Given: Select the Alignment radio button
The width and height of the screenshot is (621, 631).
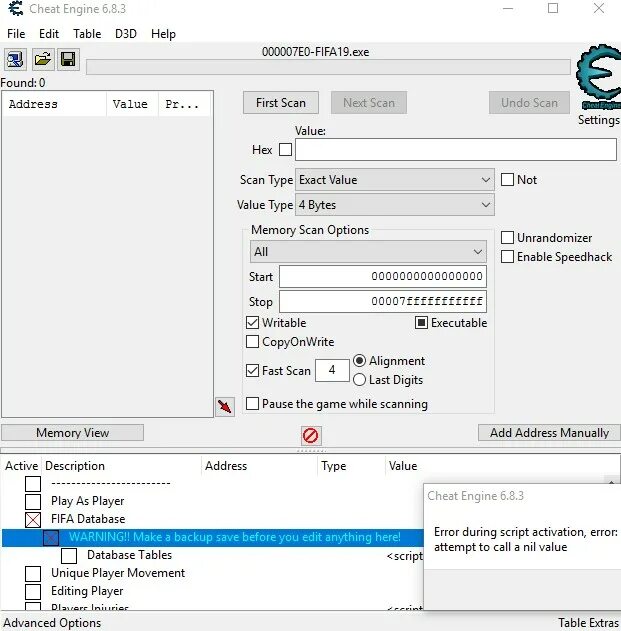Looking at the screenshot, I should pos(359,361).
